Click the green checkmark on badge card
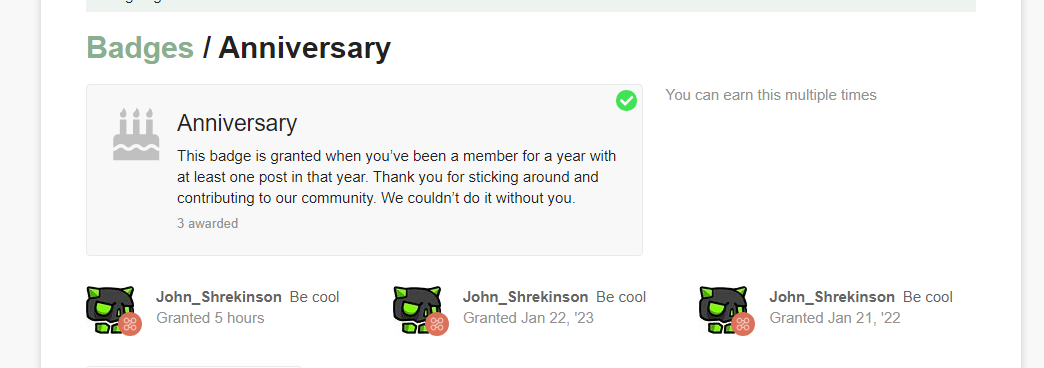 point(626,101)
